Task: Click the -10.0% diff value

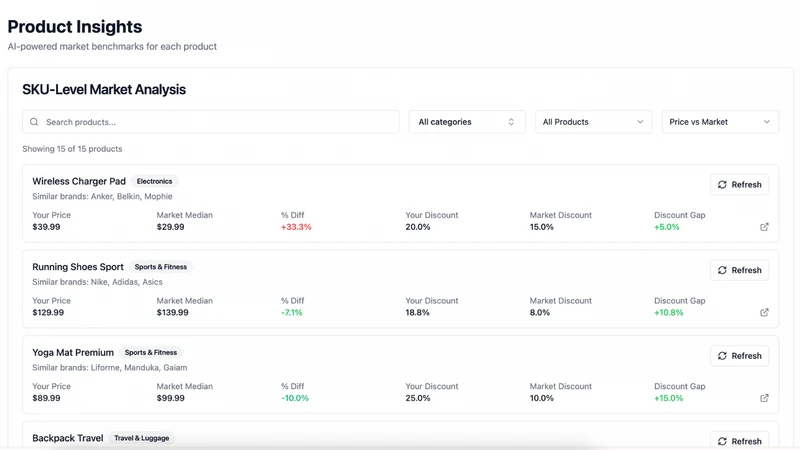Action: pos(295,398)
